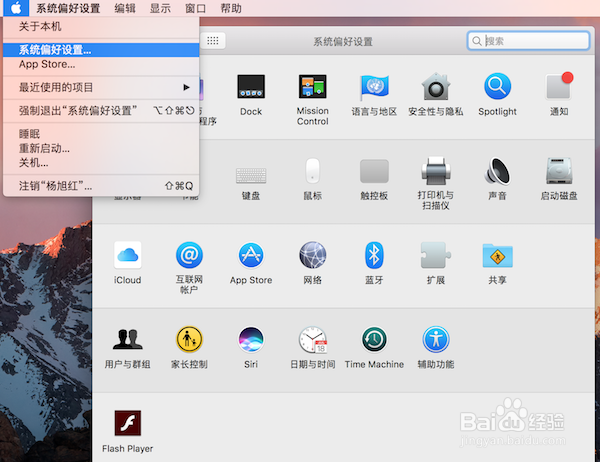This screenshot has width=600, height=462.
Task: Click the Apple menu icon
Action: 16,8
